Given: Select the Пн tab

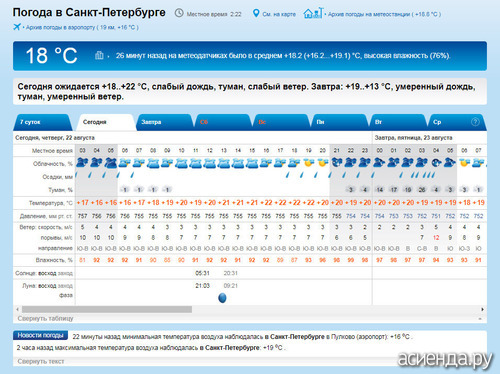Looking at the screenshot, I should [x=339, y=122].
